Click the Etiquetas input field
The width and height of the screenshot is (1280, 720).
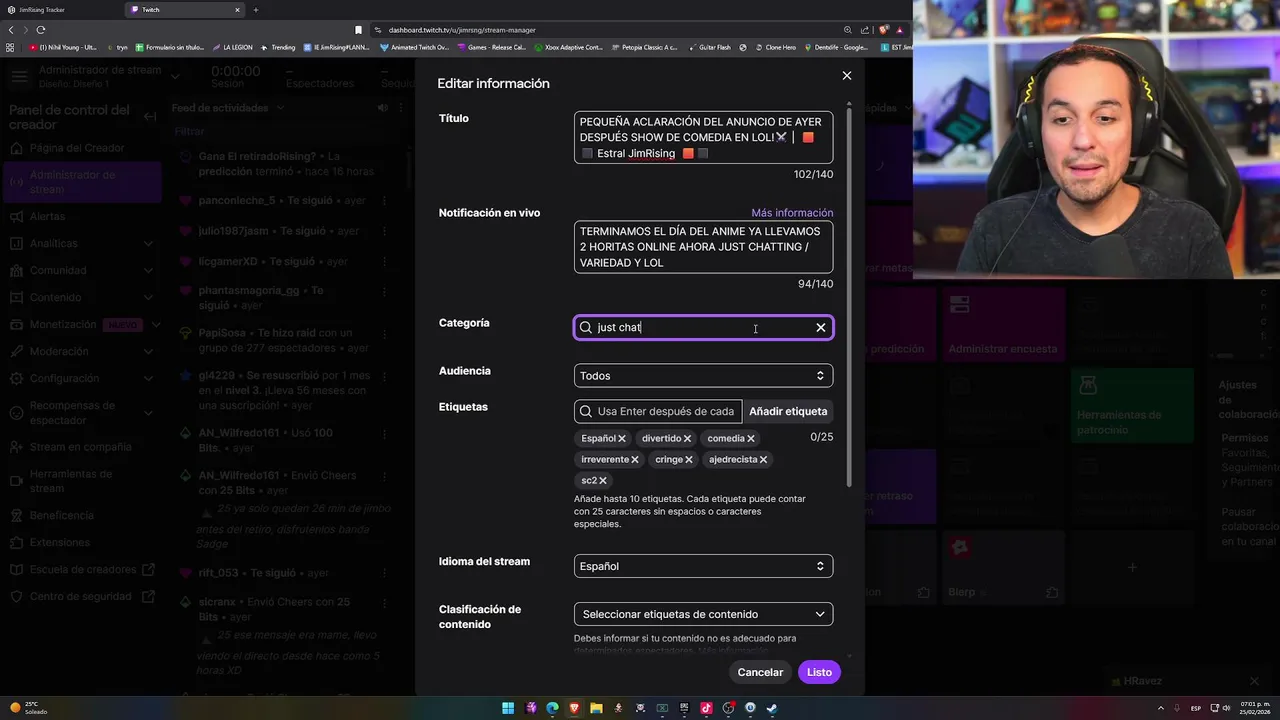(659, 411)
